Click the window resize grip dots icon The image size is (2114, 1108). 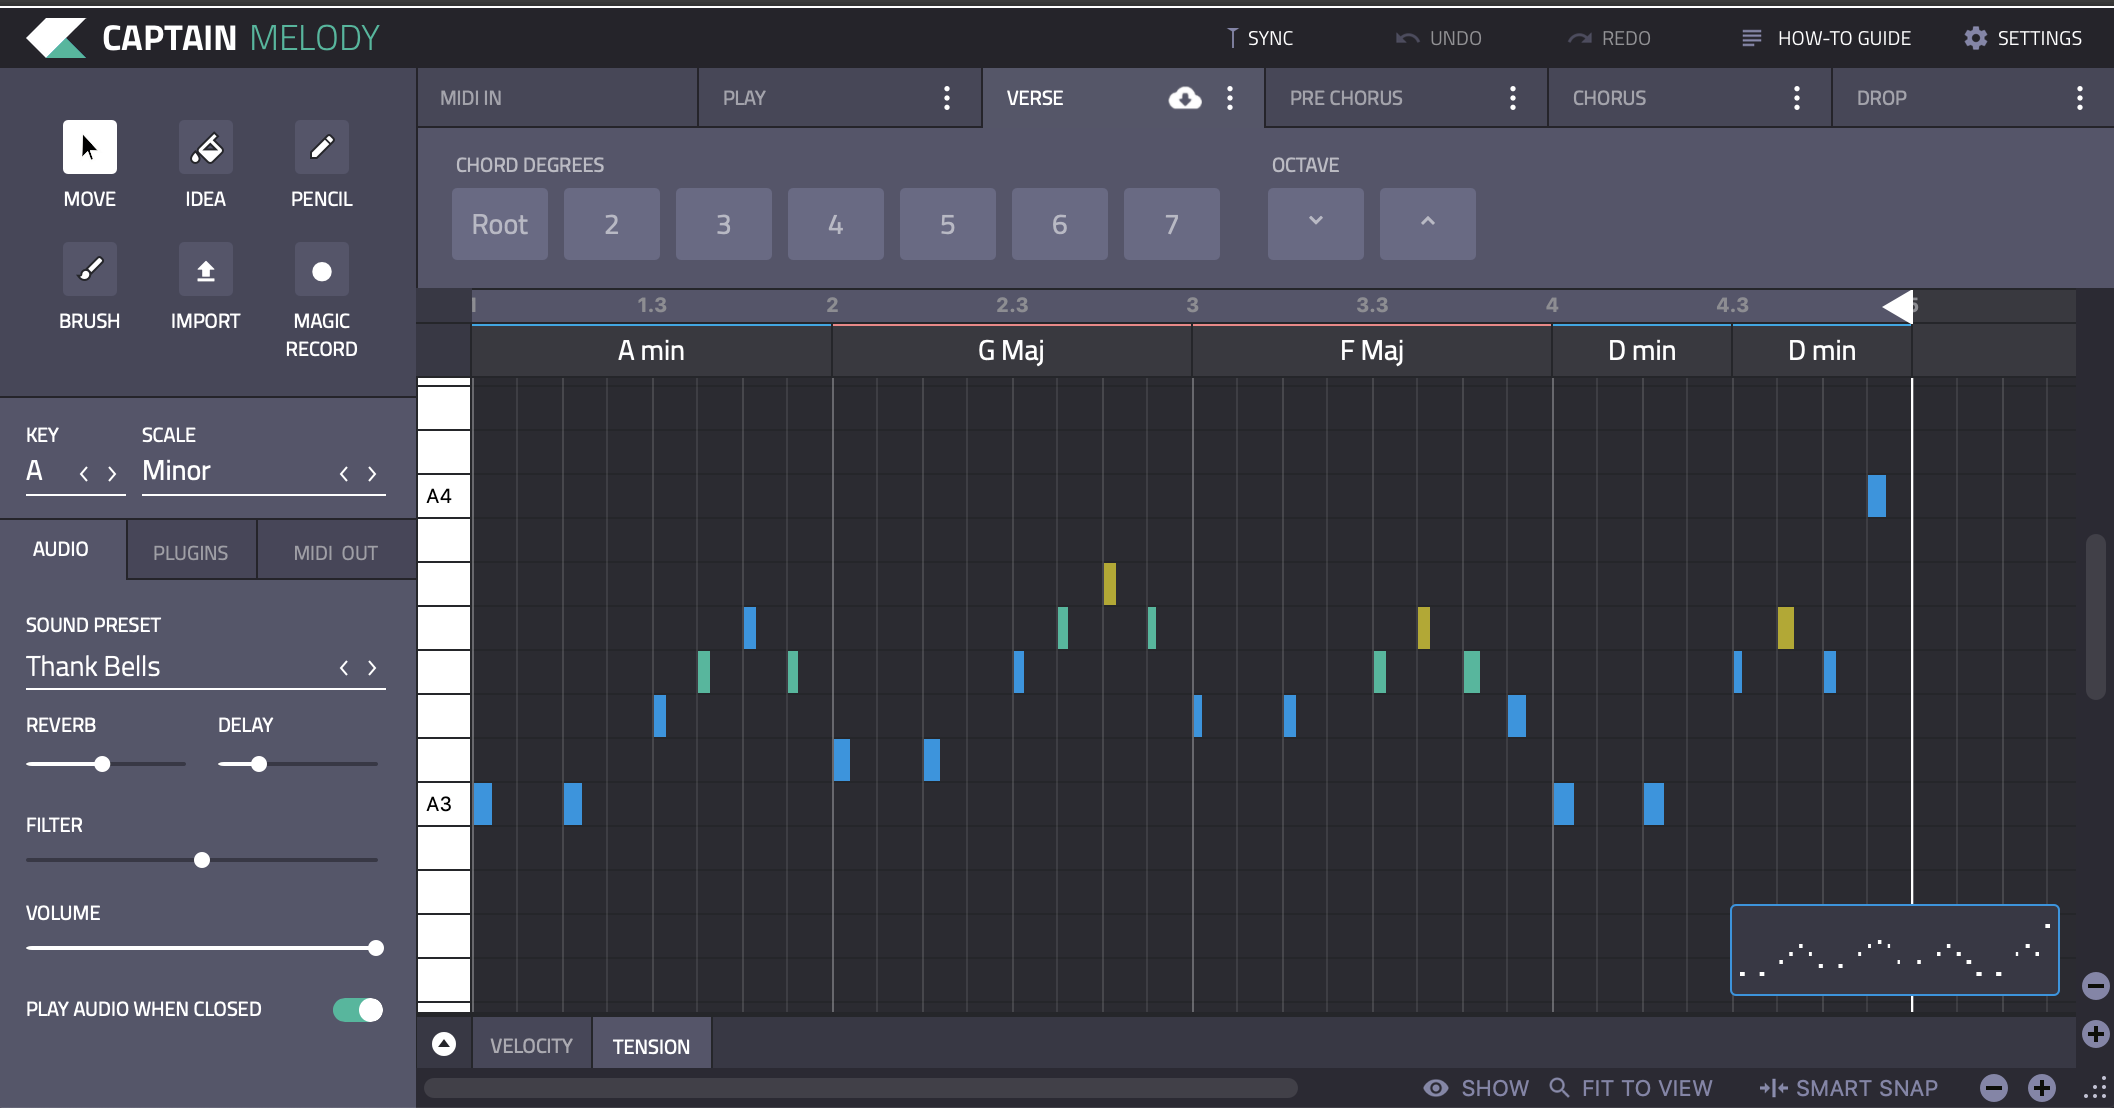[2095, 1089]
